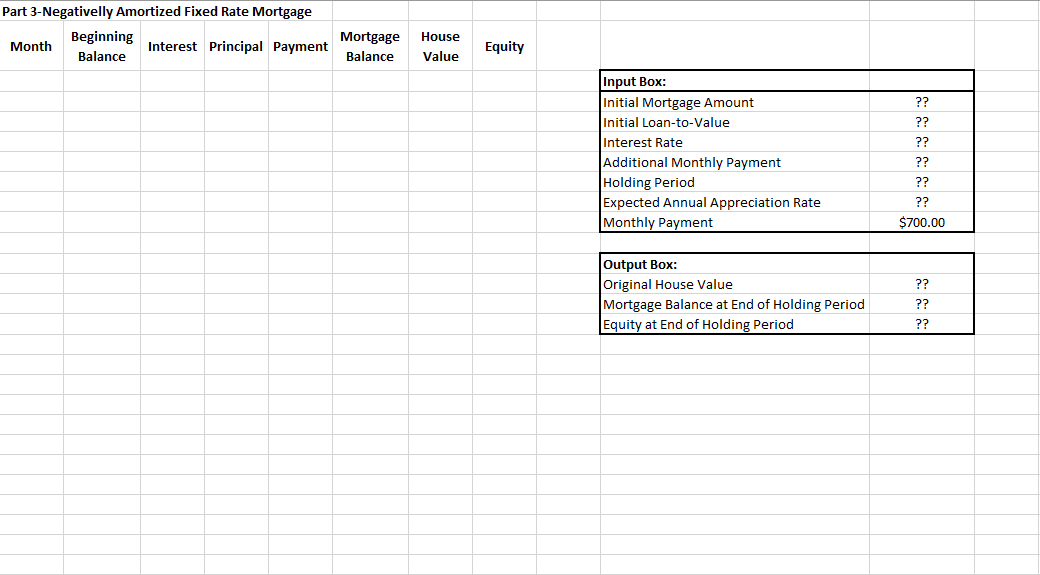
Task: Click the ?? value for Initial Loan-to-Value
Action: pos(922,122)
